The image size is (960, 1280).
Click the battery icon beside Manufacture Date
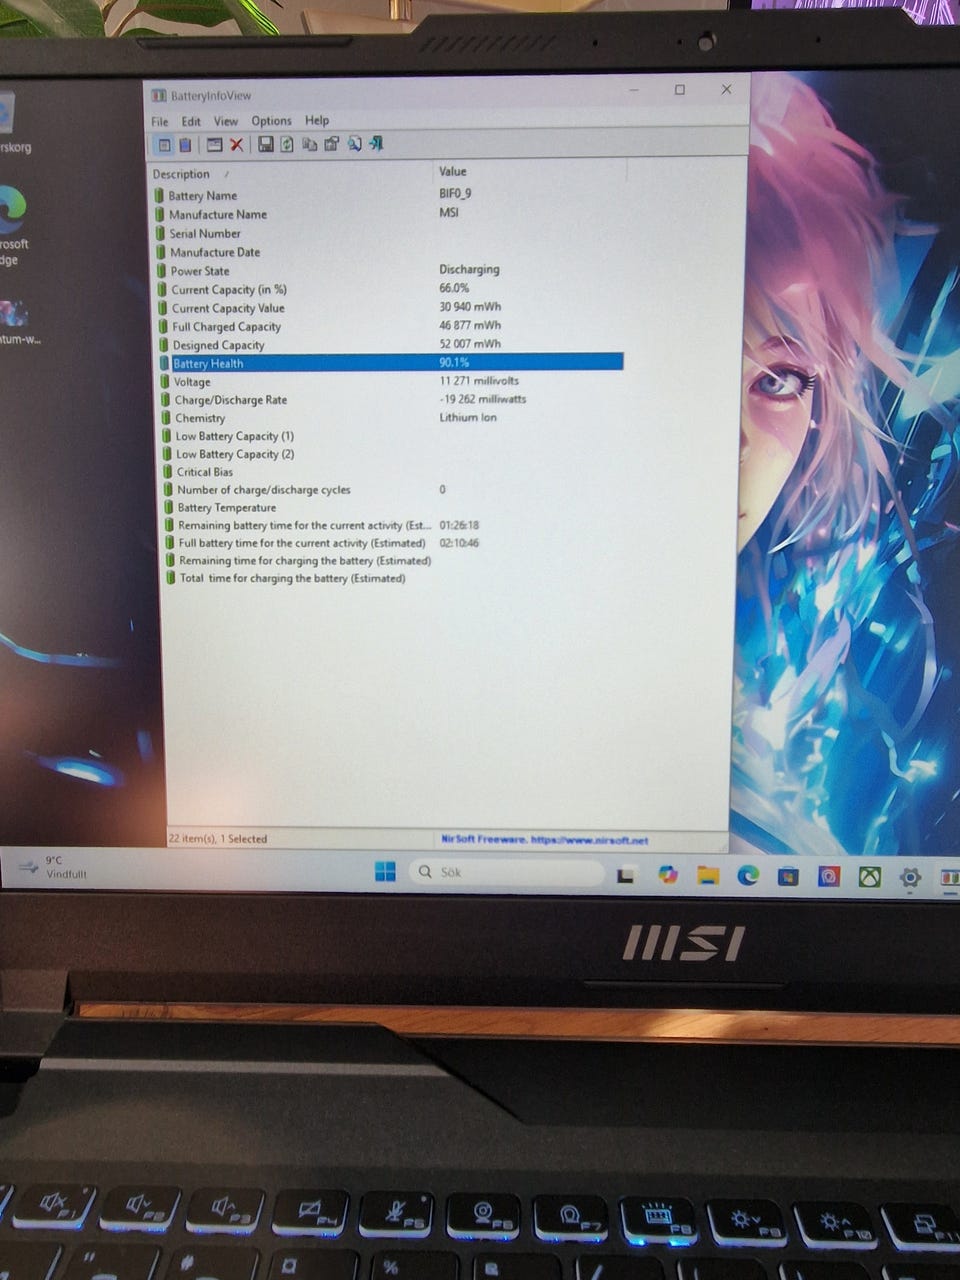coord(160,252)
